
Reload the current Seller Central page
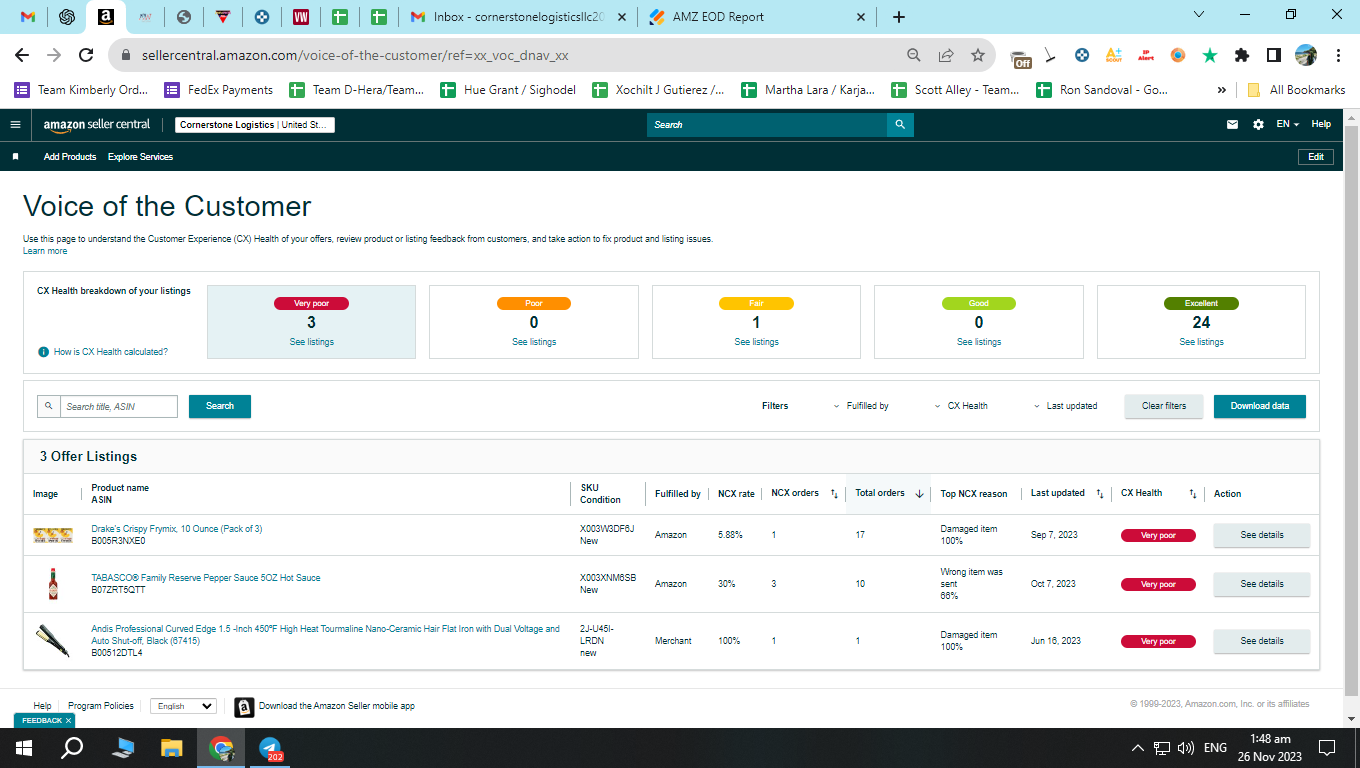[x=86, y=55]
